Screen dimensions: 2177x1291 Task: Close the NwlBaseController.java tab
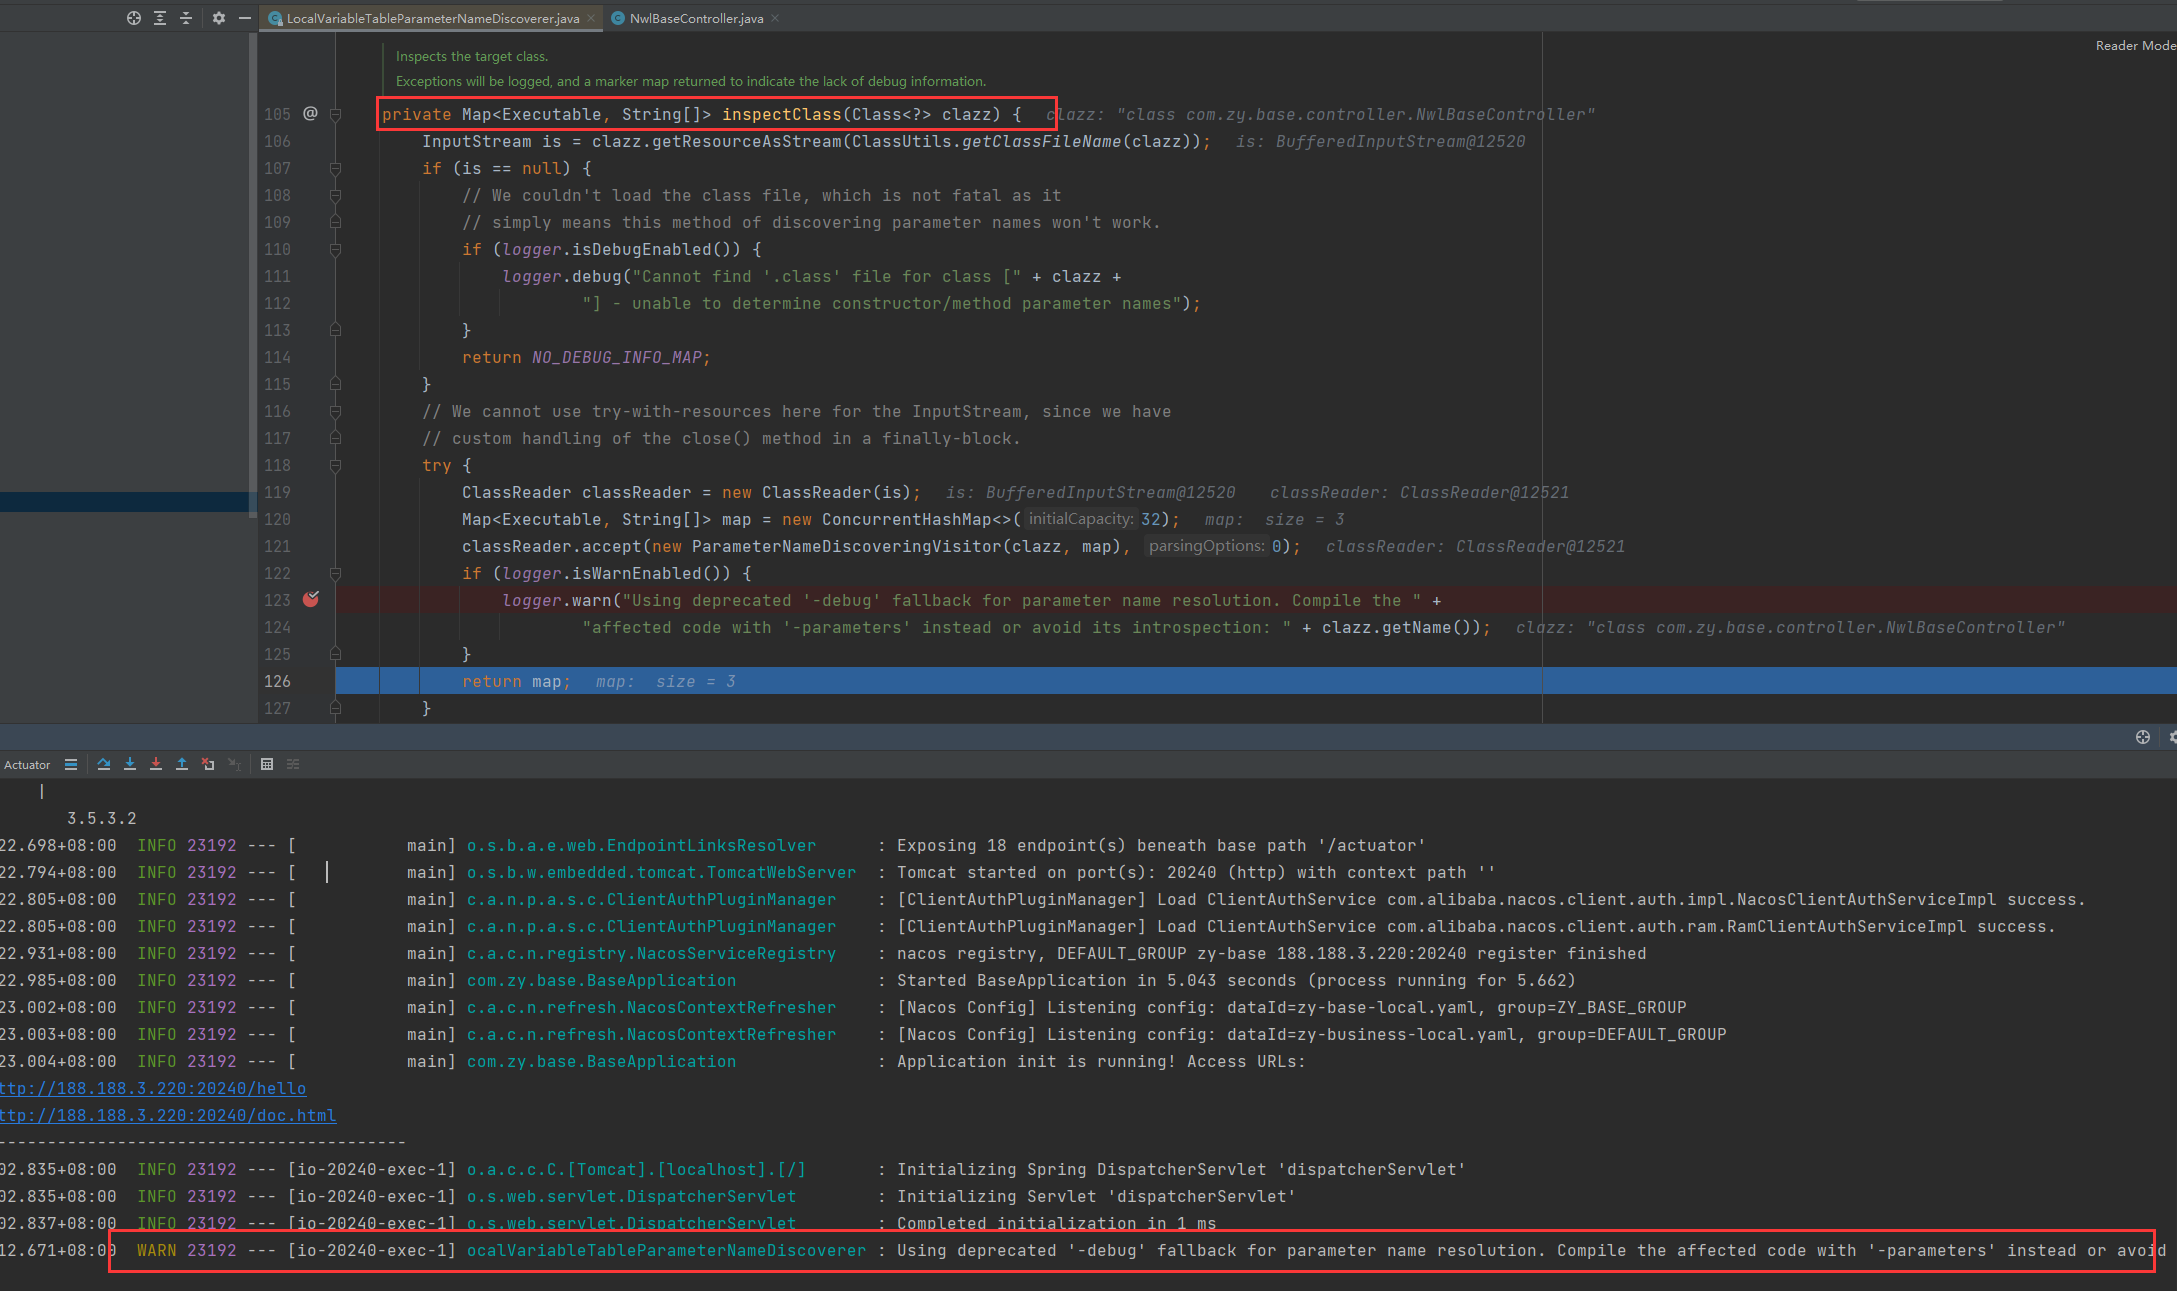[x=775, y=18]
